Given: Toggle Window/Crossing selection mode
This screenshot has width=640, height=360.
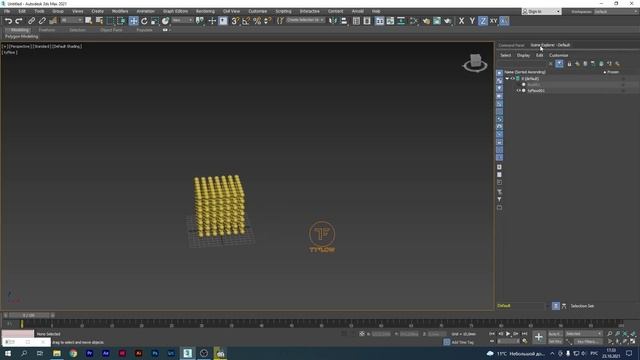Looking at the screenshot, I should (x=121, y=21).
